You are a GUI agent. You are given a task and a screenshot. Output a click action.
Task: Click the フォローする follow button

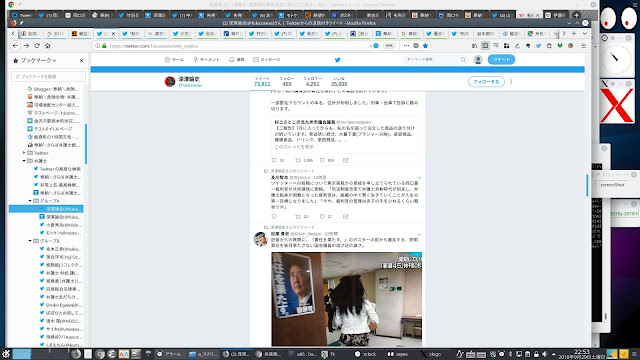pyautogui.click(x=486, y=82)
